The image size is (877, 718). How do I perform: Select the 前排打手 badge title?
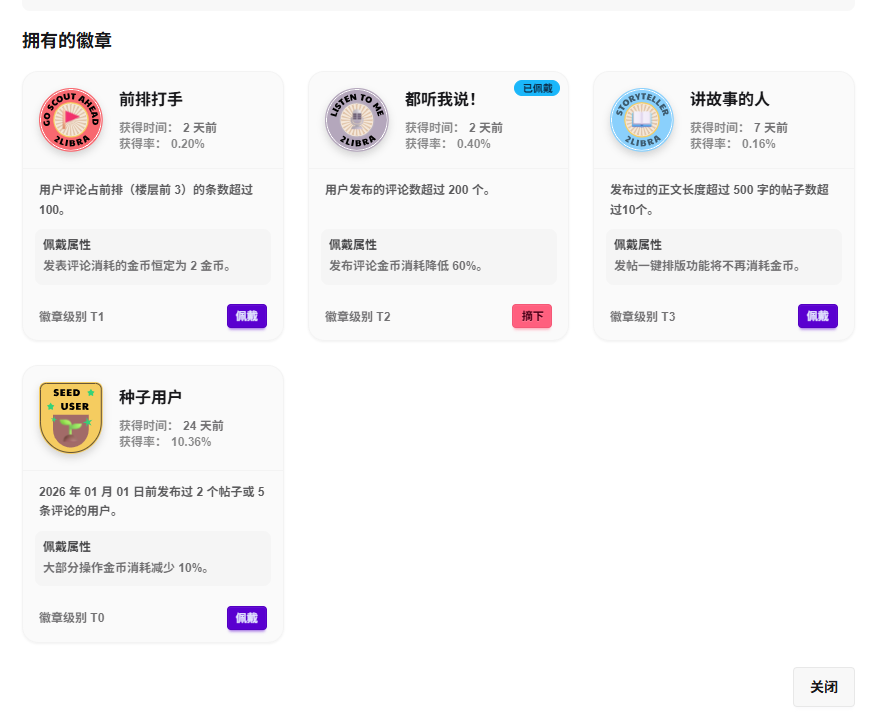click(150, 99)
